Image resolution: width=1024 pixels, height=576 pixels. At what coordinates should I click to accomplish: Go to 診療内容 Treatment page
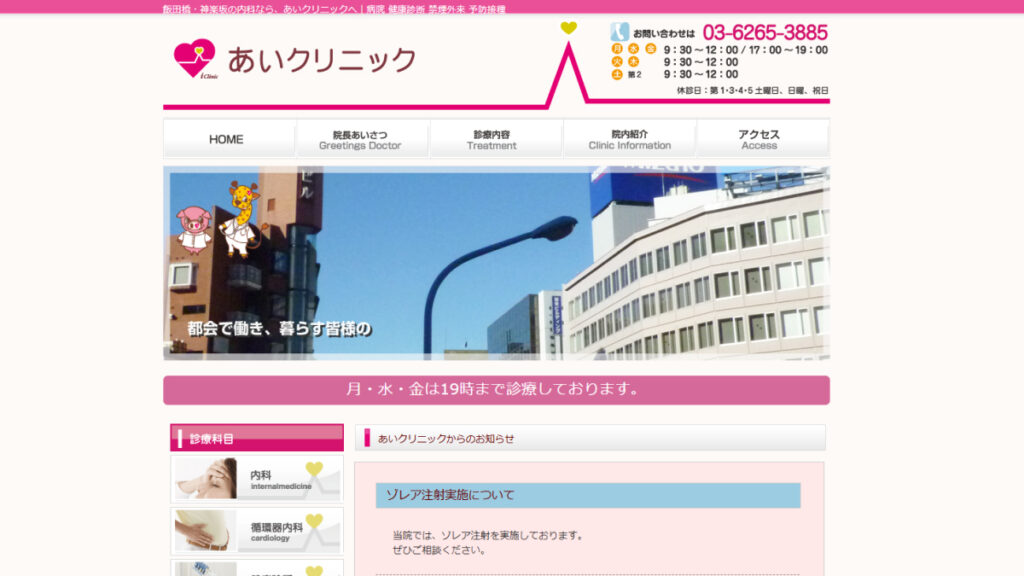point(495,139)
